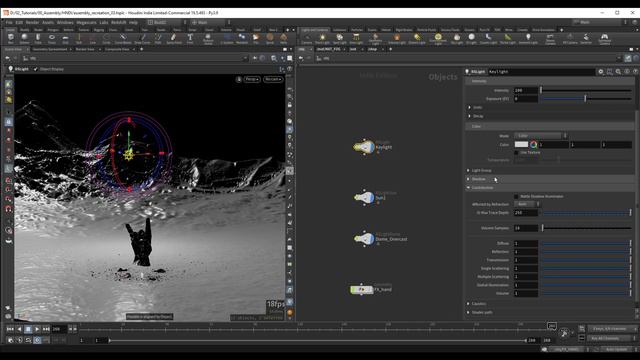Toggle the realtime playback toggle icon
The height and width of the screenshot is (360, 640).
(37, 340)
